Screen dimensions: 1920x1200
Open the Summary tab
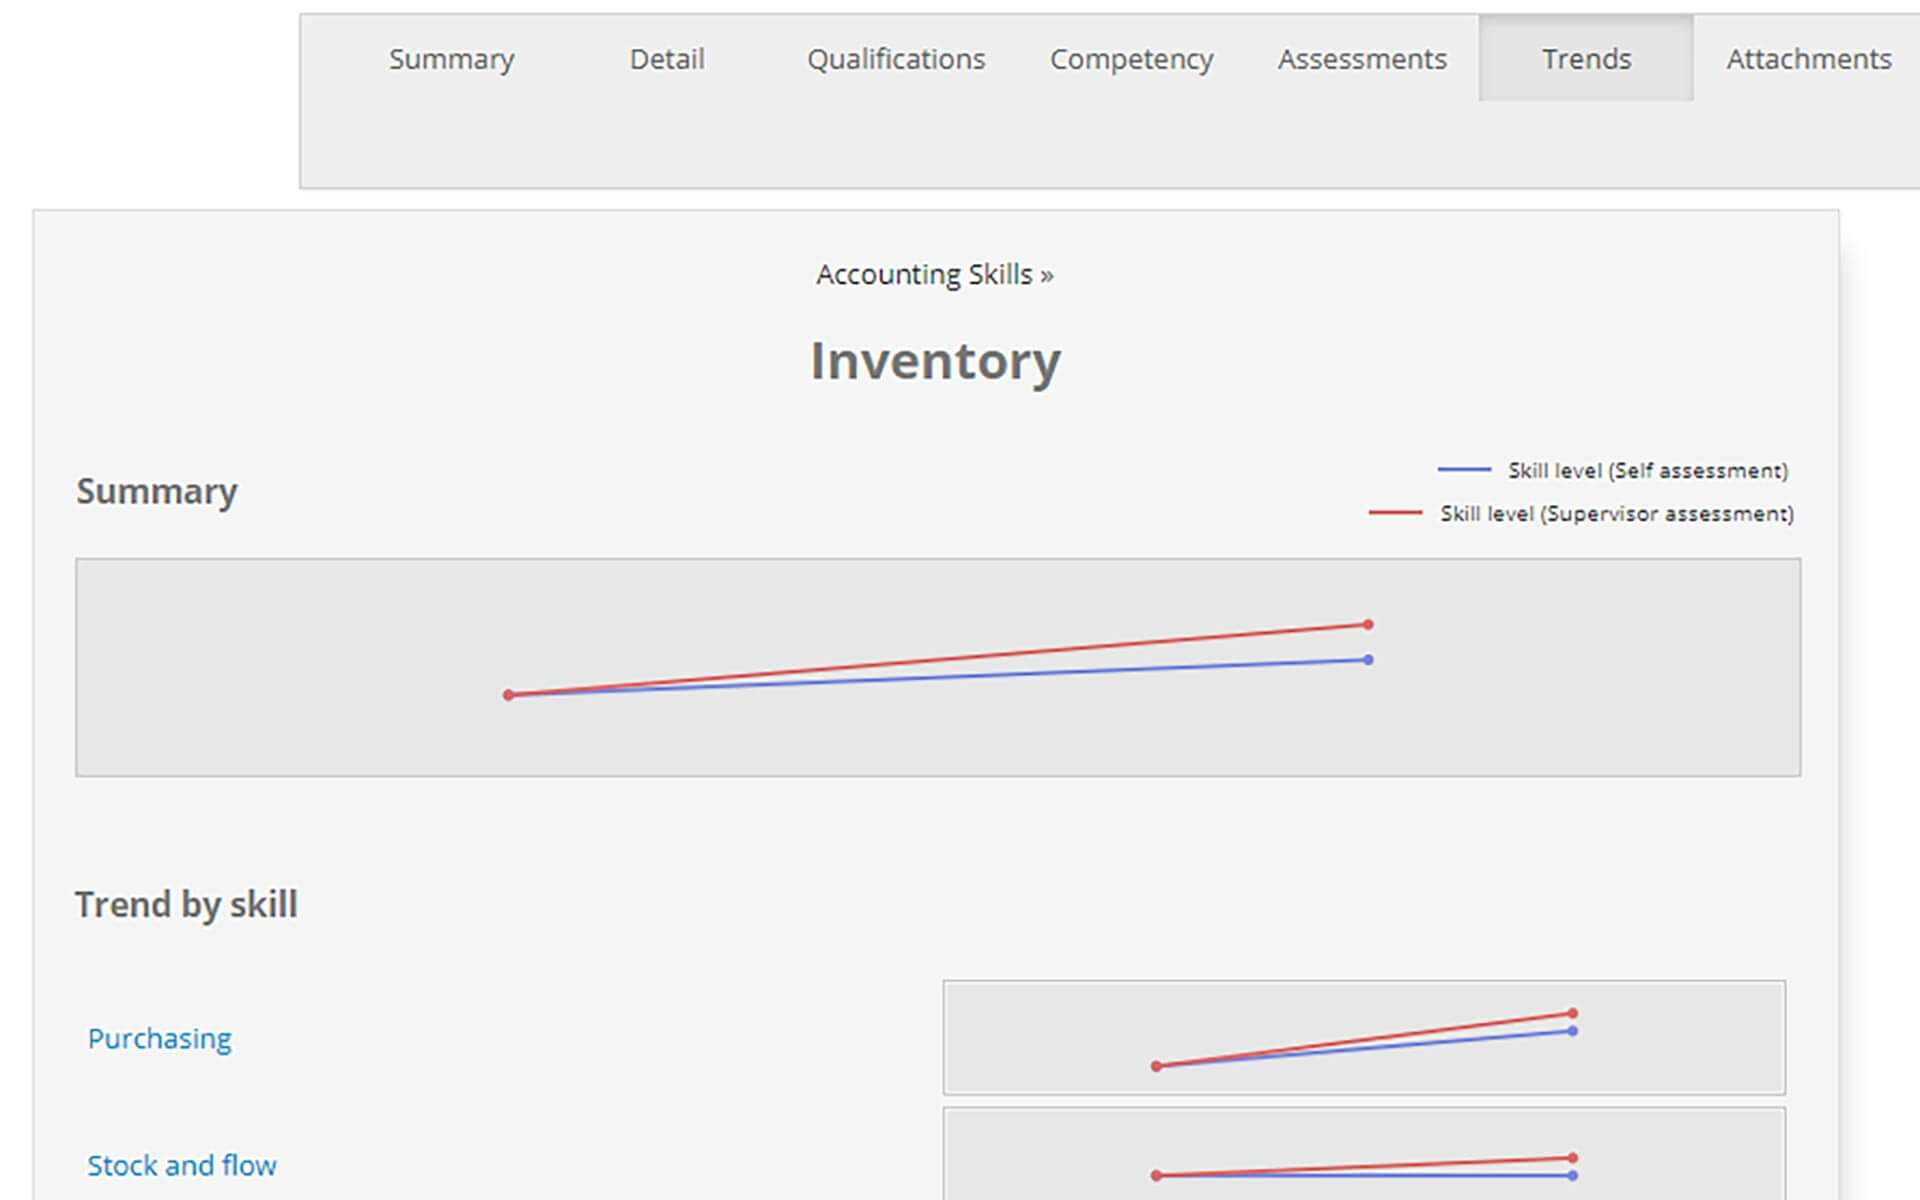coord(451,59)
